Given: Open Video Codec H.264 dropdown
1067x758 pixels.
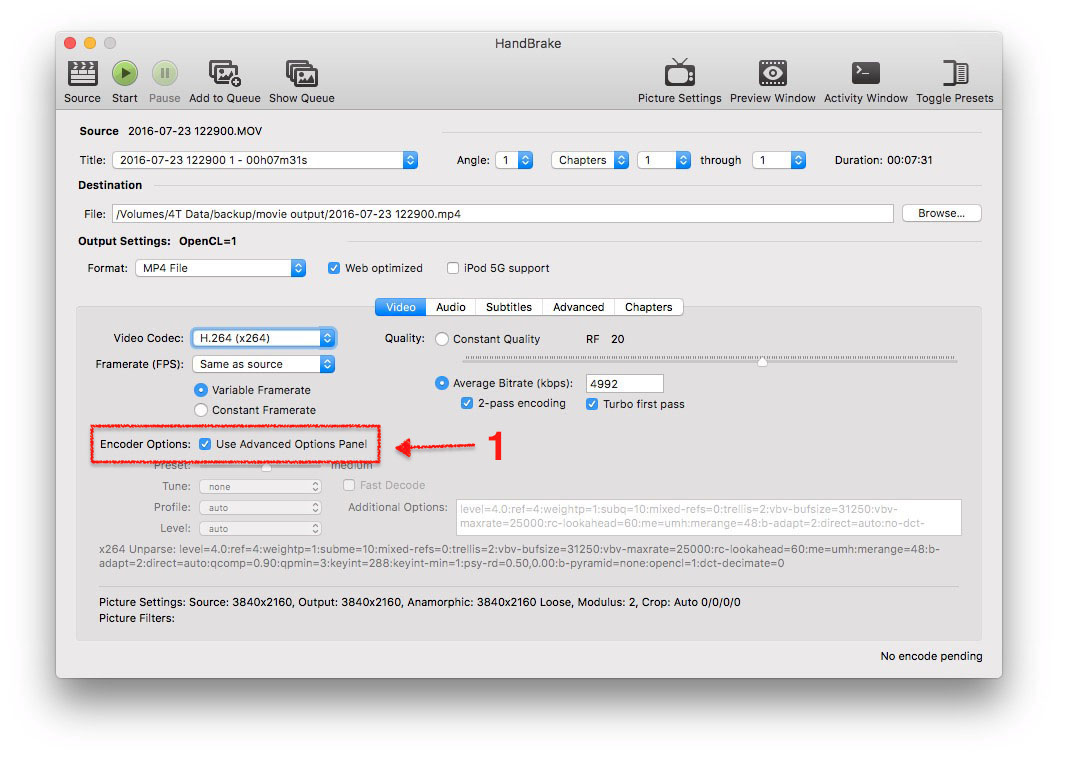Looking at the screenshot, I should click(263, 338).
